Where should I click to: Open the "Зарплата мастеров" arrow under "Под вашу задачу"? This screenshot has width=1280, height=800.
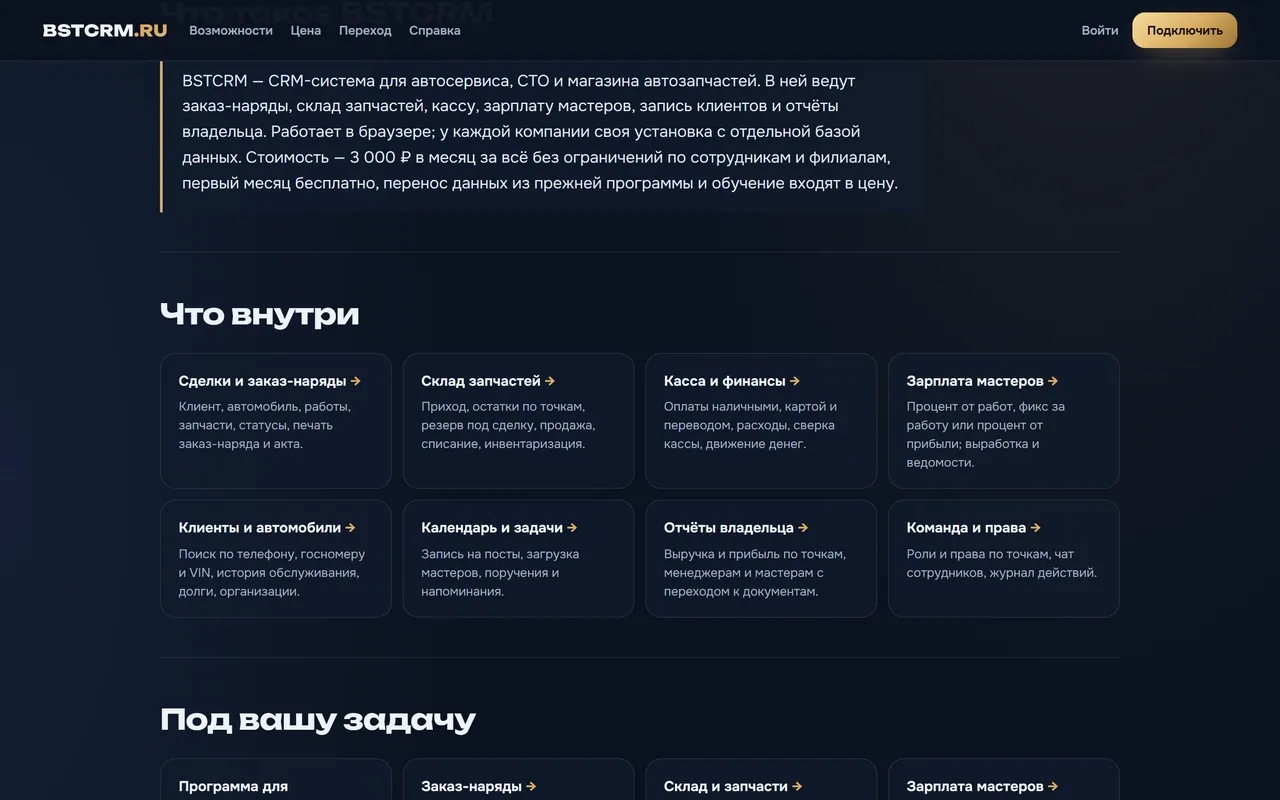click(x=1053, y=787)
